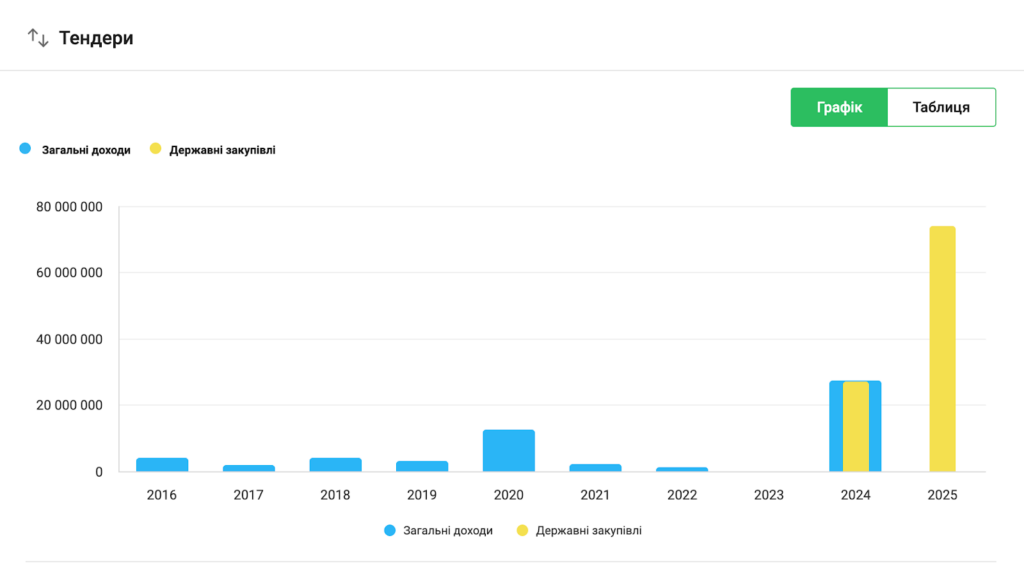Click the up-down arrows icon beside Тендери
Image resolution: width=1024 pixels, height=570 pixels.
[x=38, y=38]
